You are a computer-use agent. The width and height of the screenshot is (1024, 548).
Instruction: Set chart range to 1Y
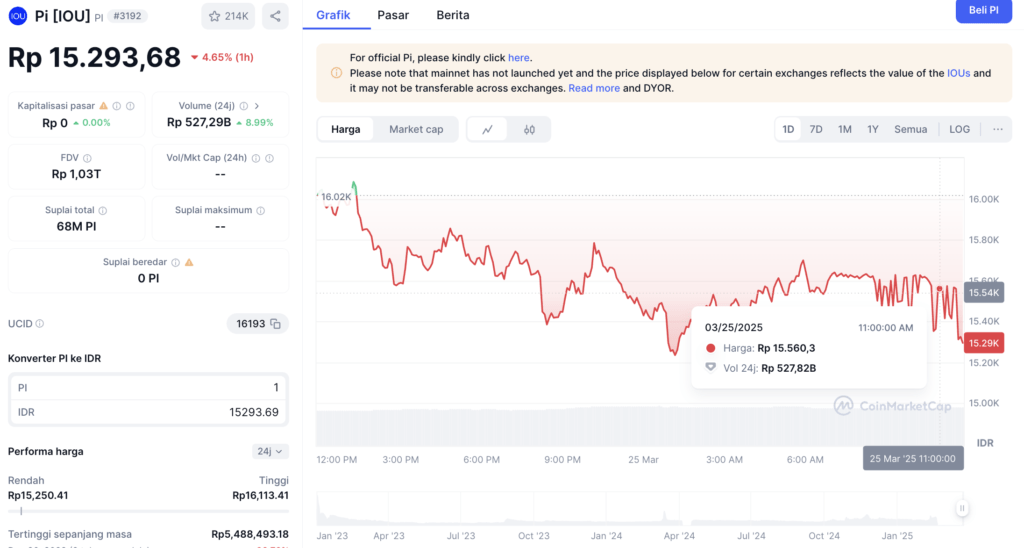(x=872, y=129)
